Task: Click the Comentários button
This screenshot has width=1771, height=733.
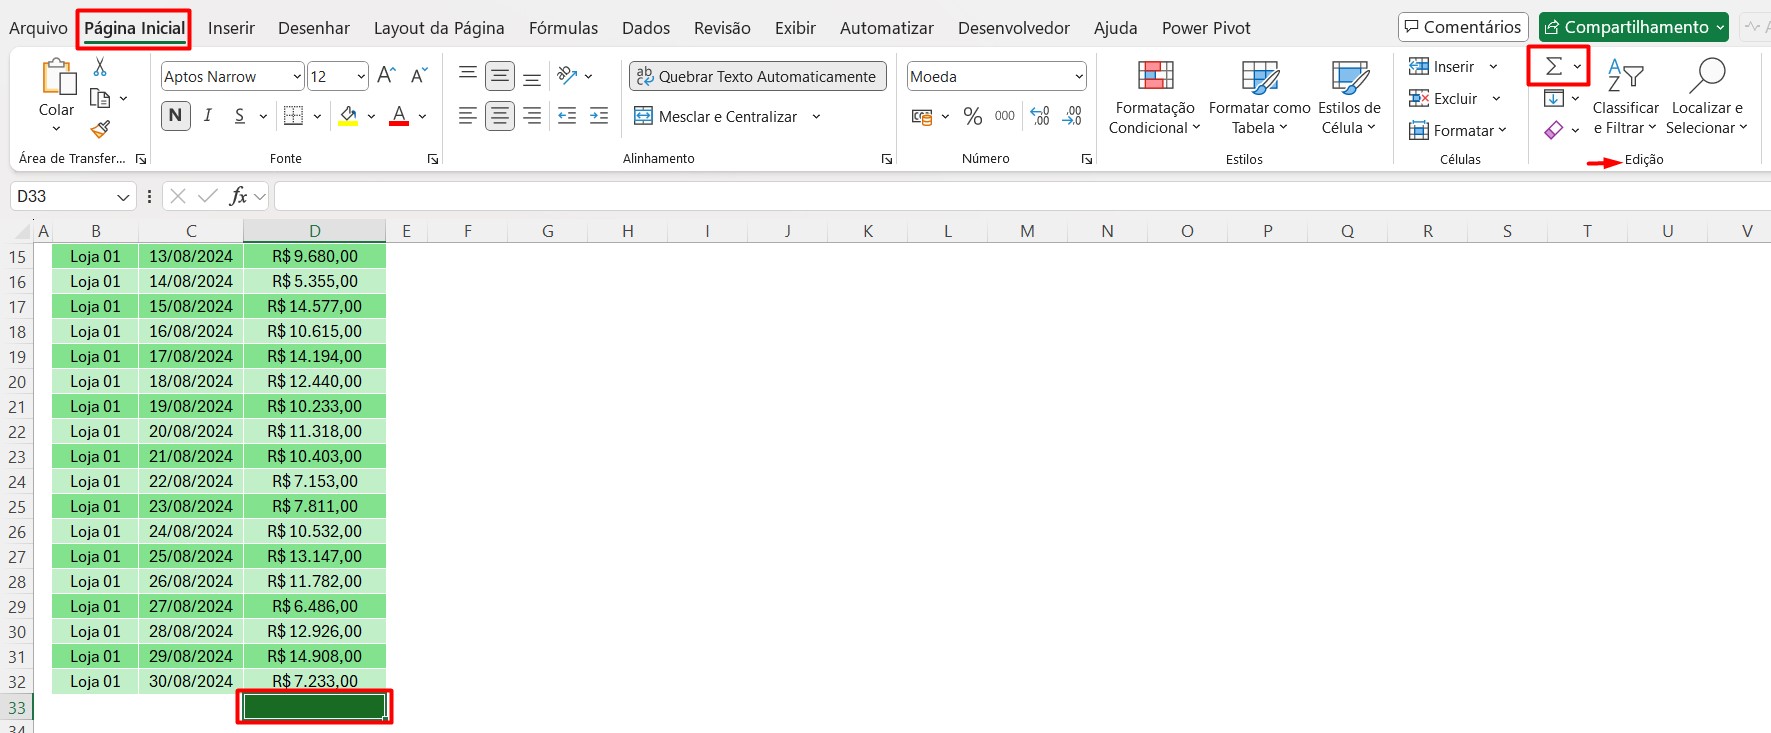Action: point(1463,27)
